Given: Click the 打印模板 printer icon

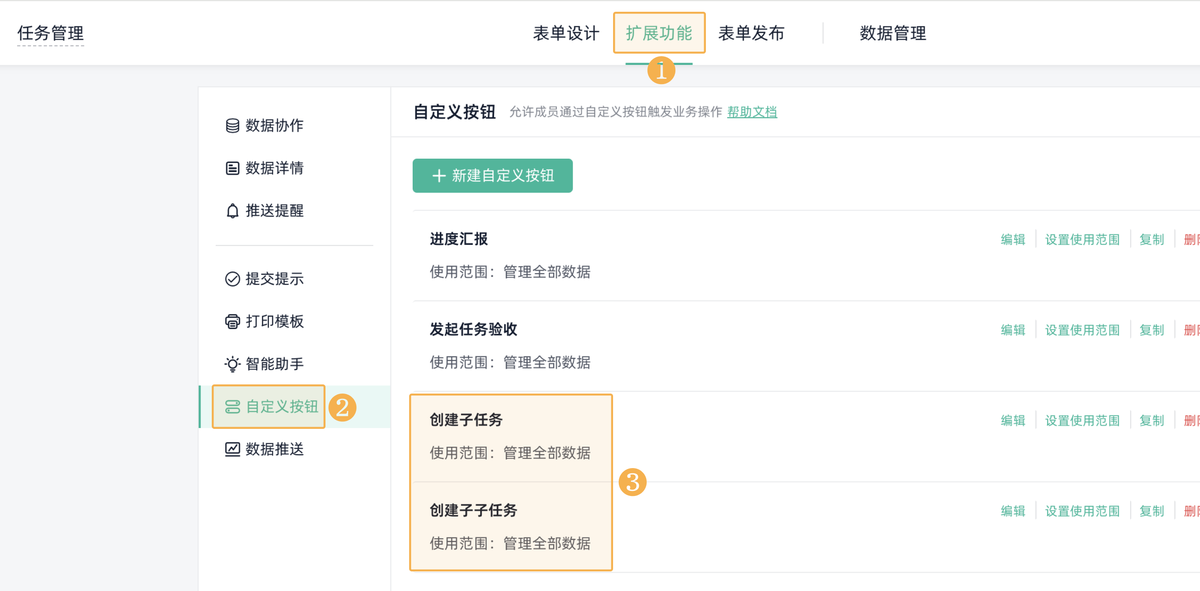Looking at the screenshot, I should click(x=233, y=322).
